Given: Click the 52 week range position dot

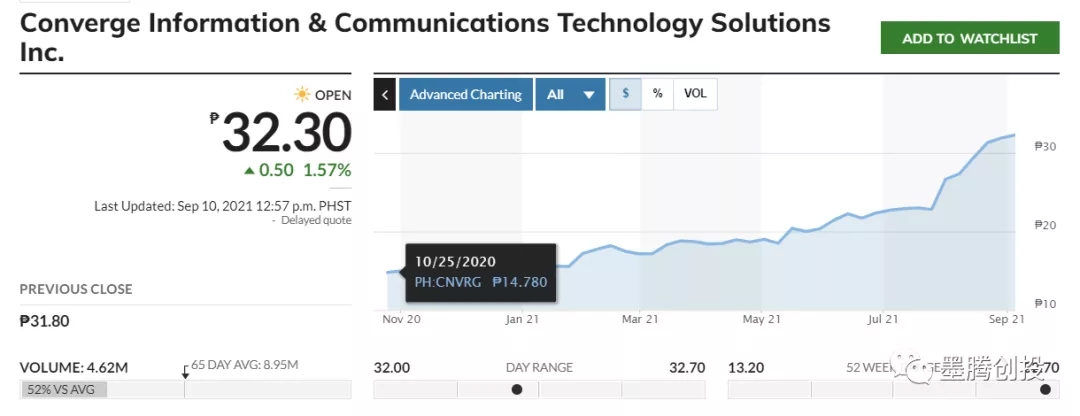Looking at the screenshot, I should tap(1044, 389).
